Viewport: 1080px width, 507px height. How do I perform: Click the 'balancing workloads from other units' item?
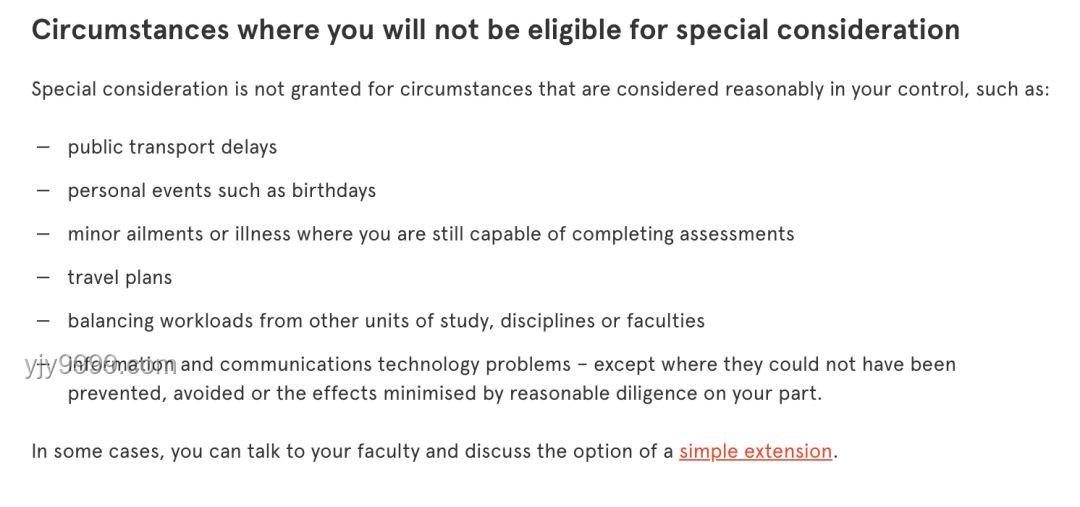click(386, 321)
